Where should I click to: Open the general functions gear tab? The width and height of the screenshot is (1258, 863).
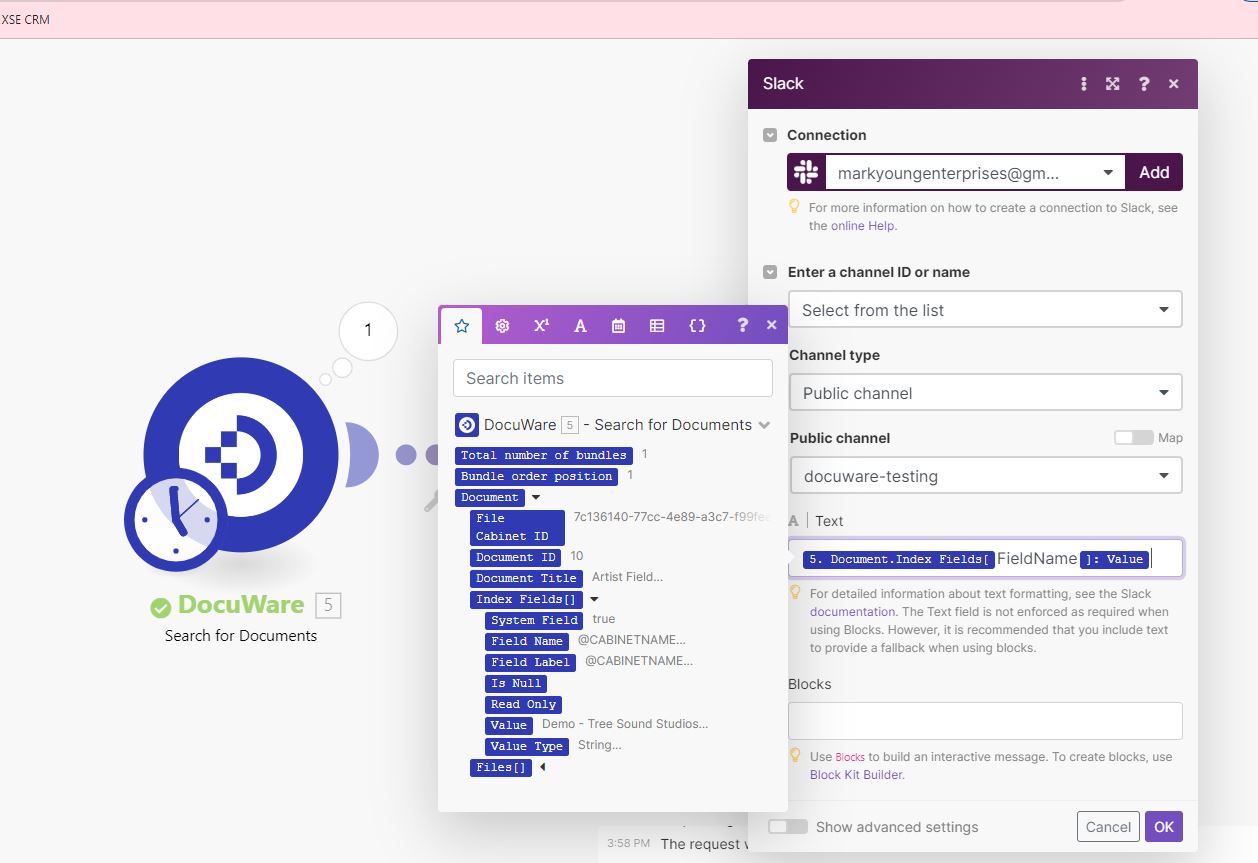point(502,325)
